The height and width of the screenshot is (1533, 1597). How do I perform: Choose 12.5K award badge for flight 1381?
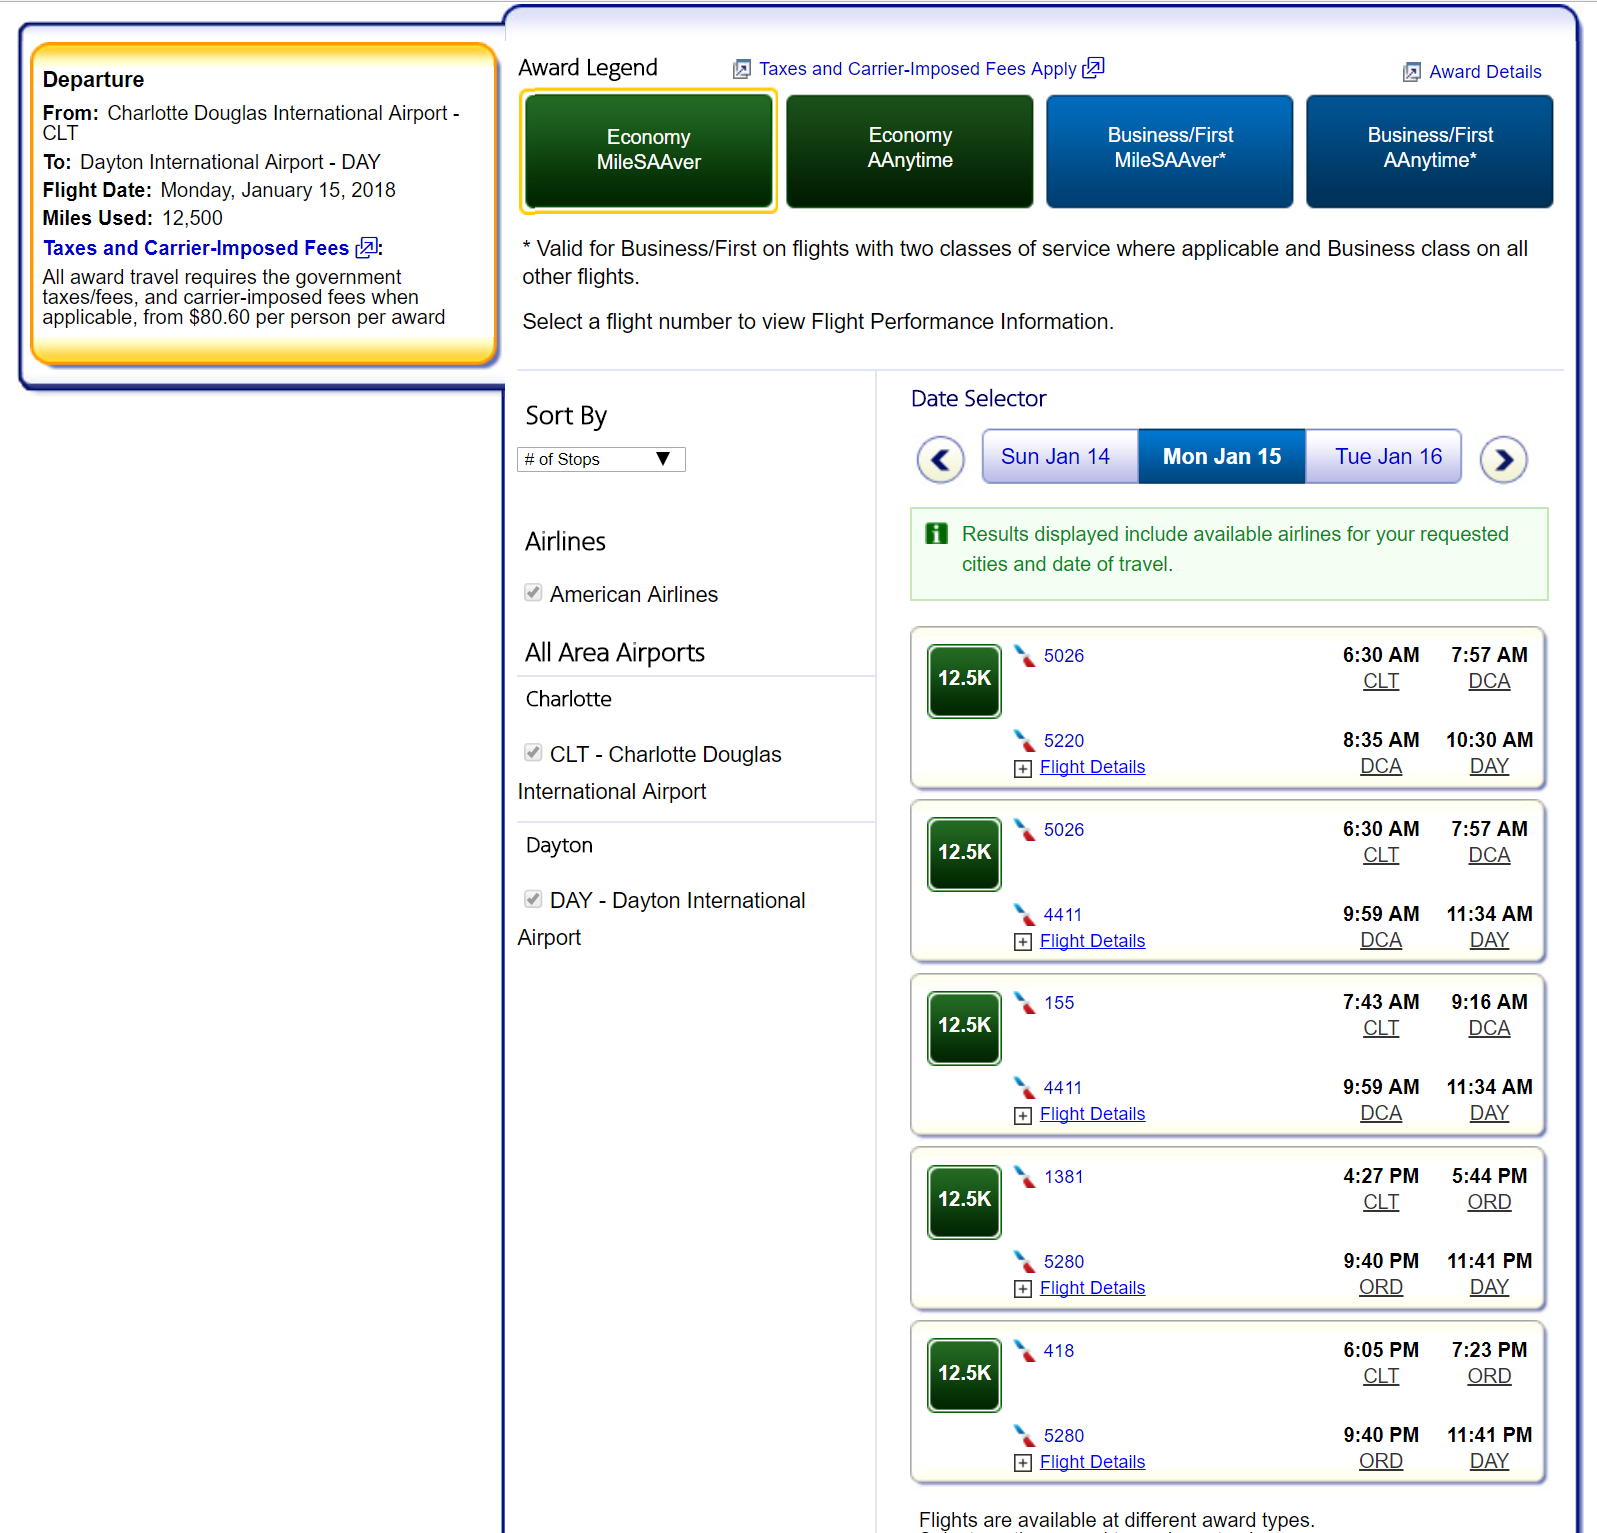(x=964, y=1201)
